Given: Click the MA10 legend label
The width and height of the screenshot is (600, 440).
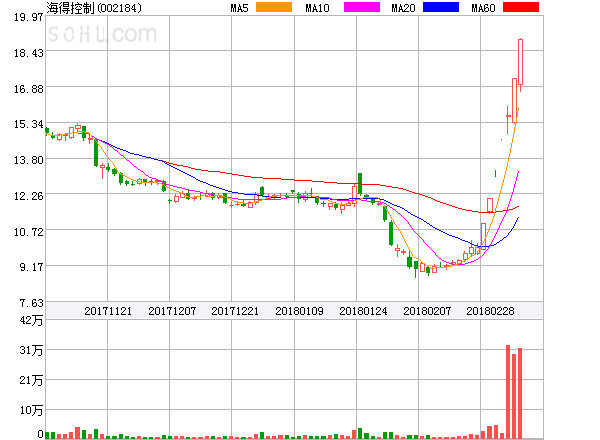Looking at the screenshot, I should tap(317, 8).
